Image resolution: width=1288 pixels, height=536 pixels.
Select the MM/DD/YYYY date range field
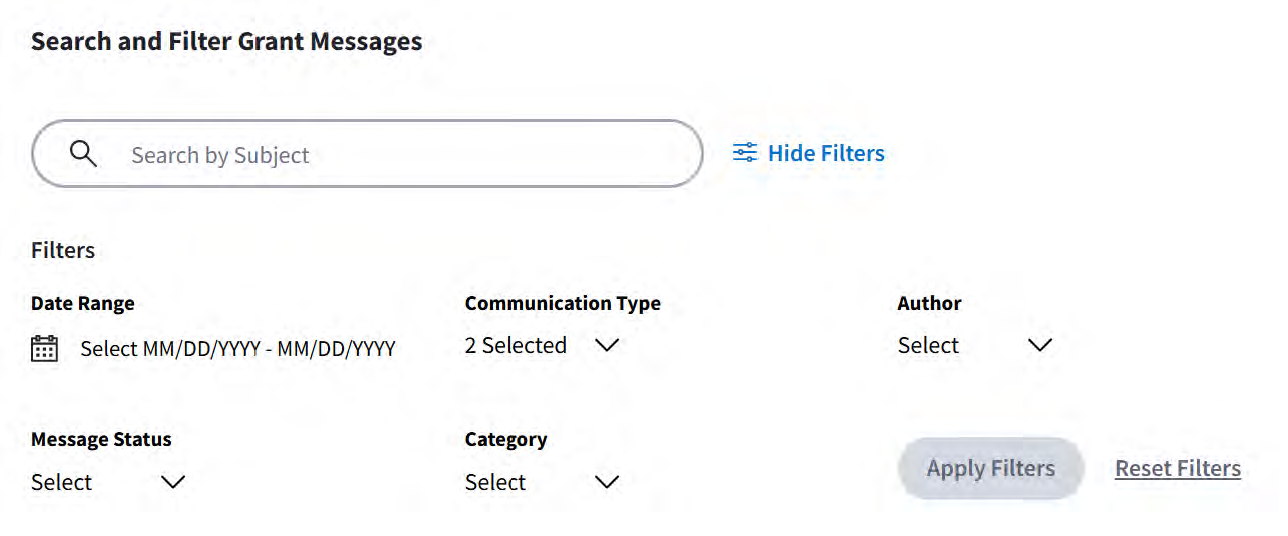[x=238, y=349]
